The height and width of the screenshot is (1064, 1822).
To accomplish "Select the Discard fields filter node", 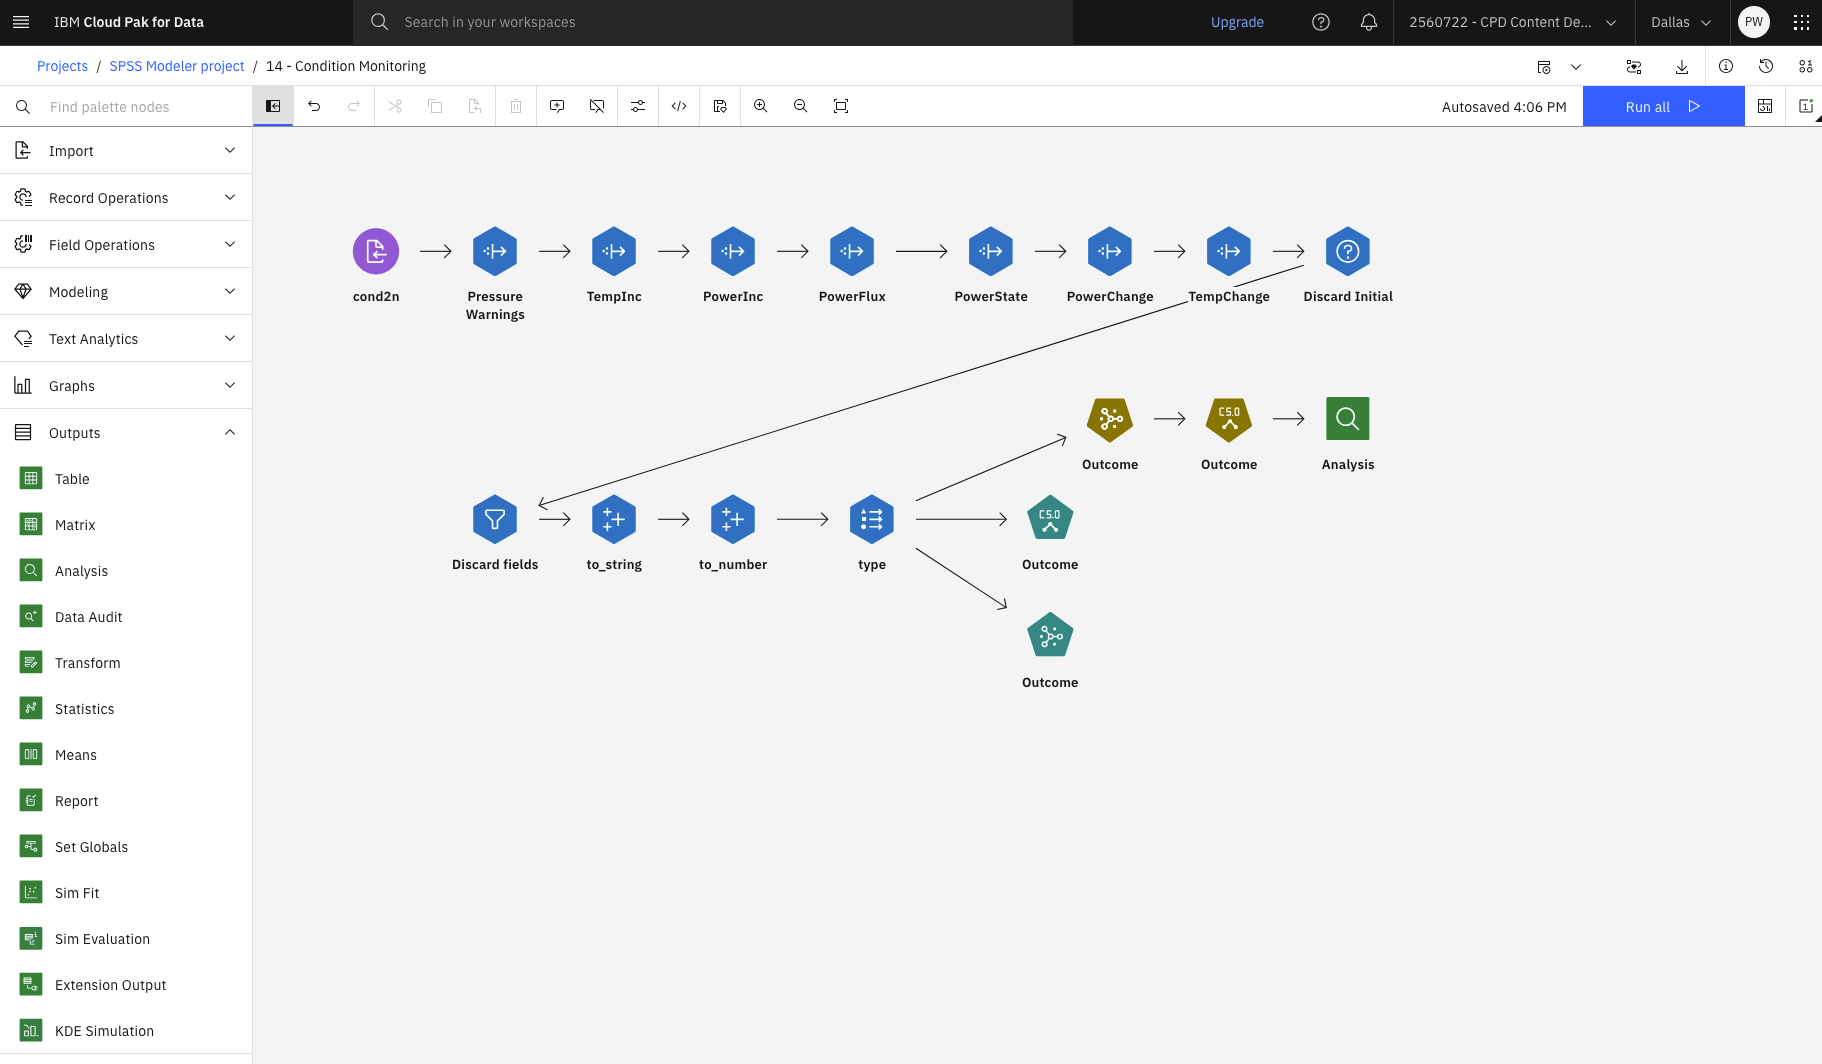I will click(x=495, y=519).
